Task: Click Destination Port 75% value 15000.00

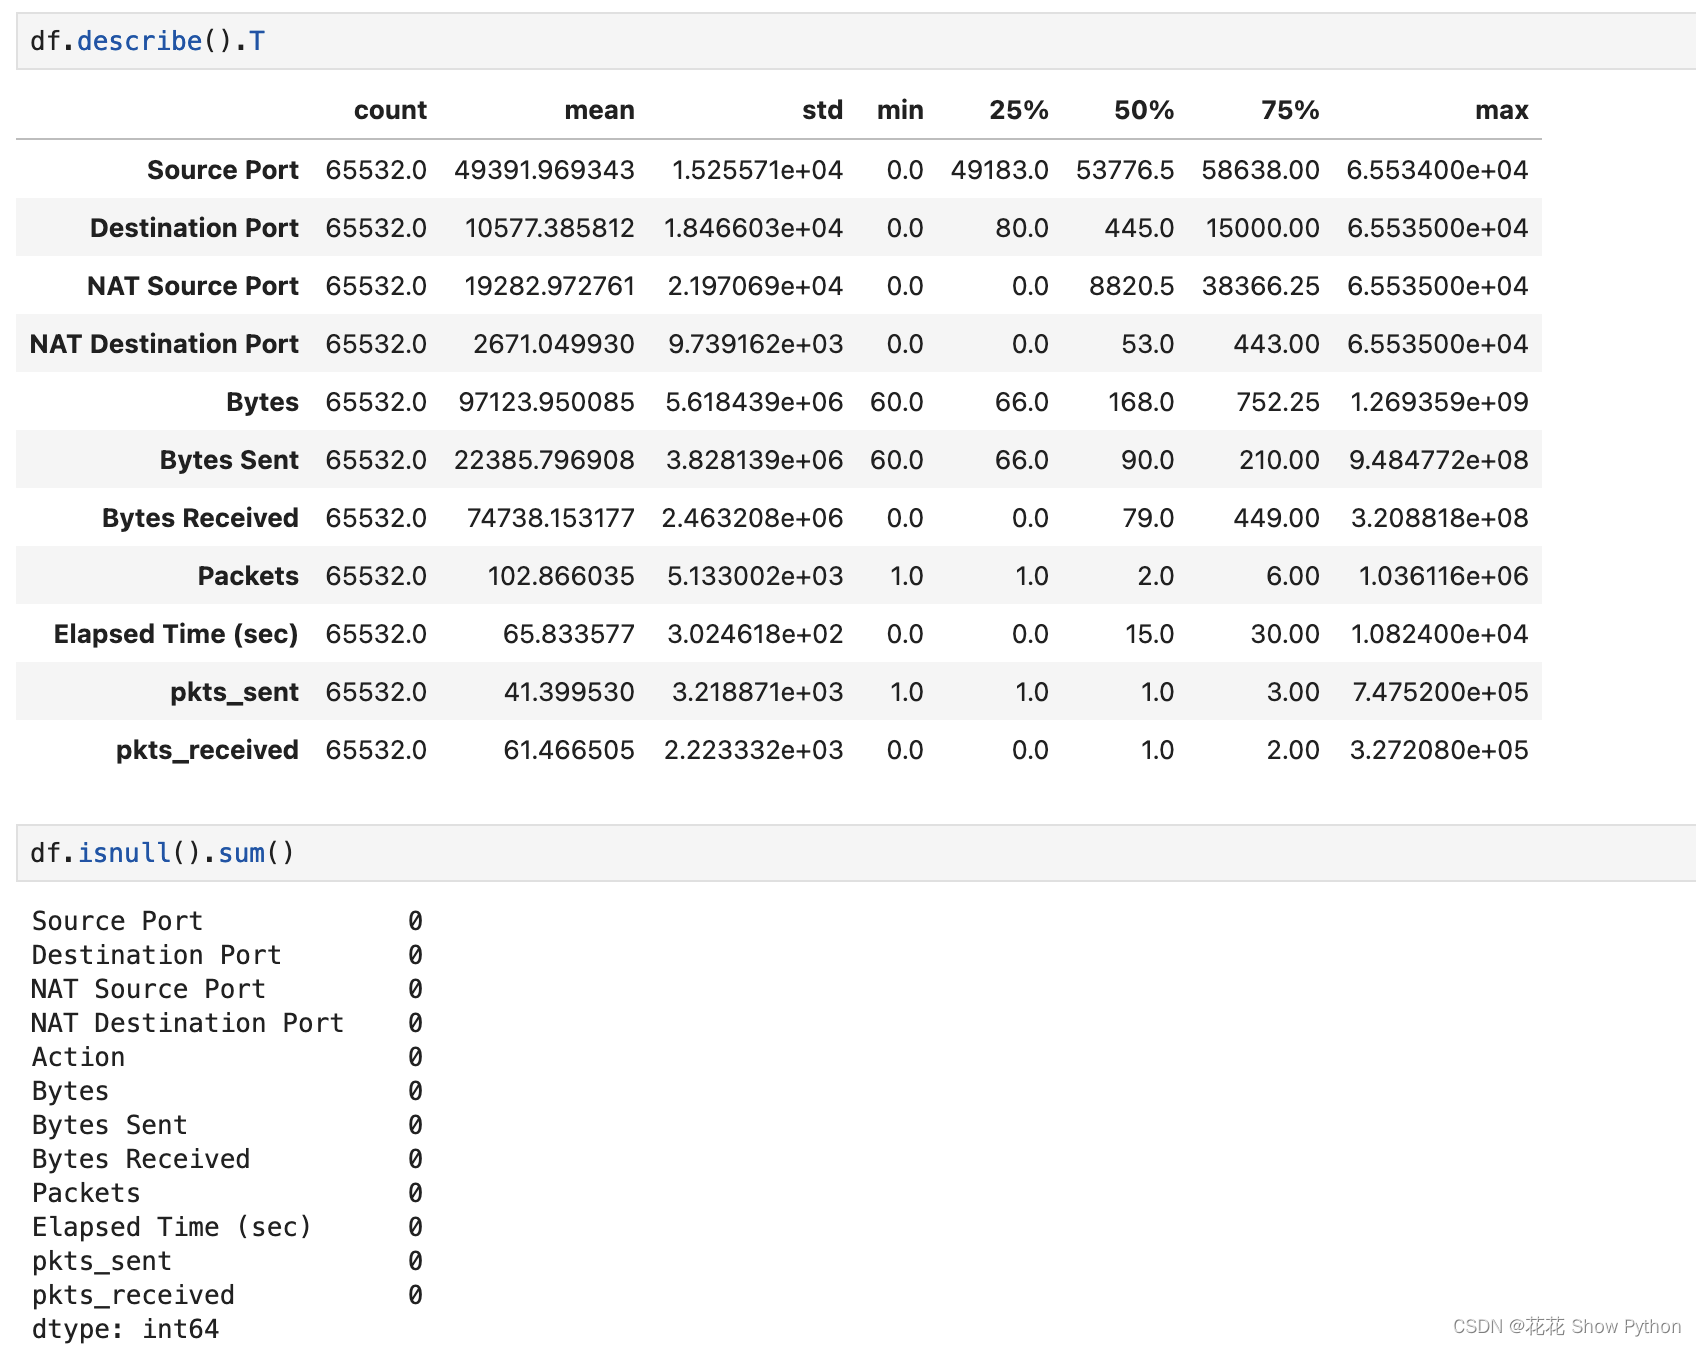Action: tap(1262, 228)
